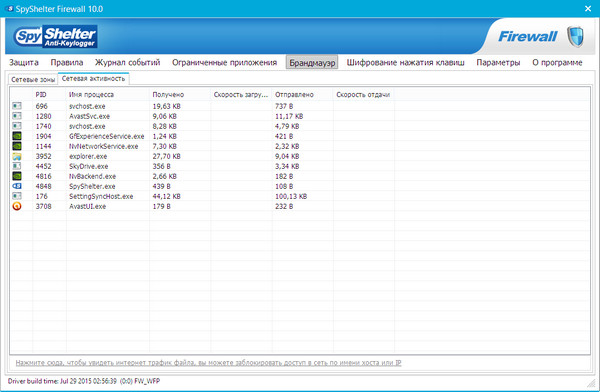Click the NvBackend.exe green icon
This screenshot has height=392, width=600.
coord(17,176)
